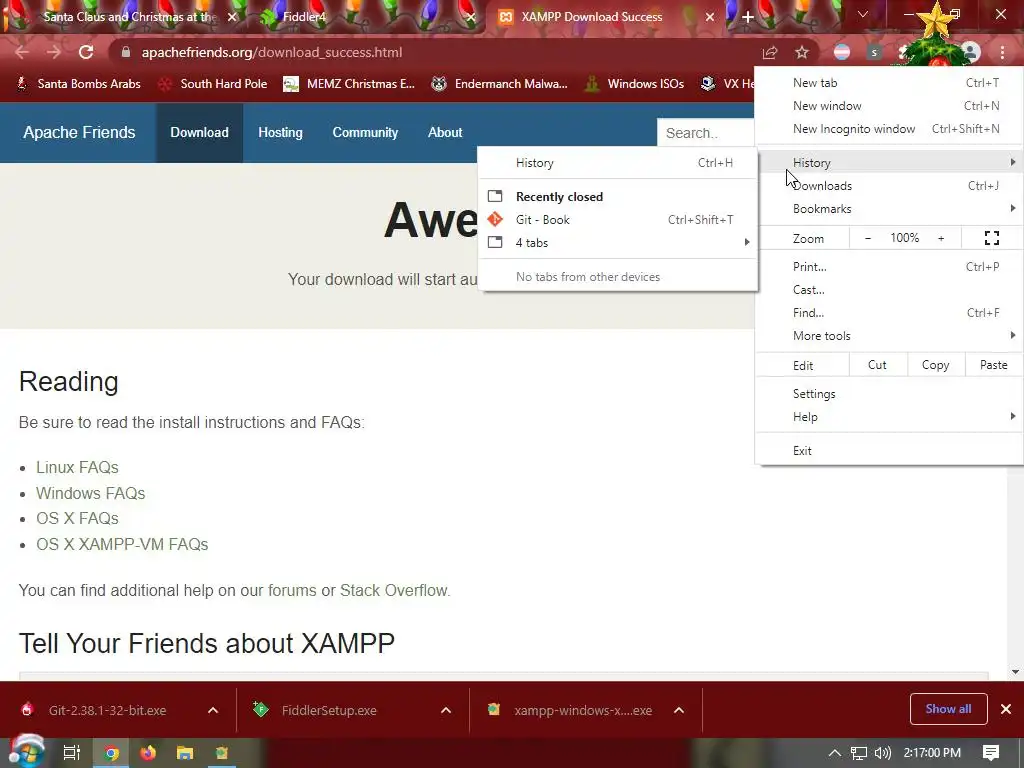1024x768 pixels.
Task: Choose Print... from the menu
Action: point(889,266)
